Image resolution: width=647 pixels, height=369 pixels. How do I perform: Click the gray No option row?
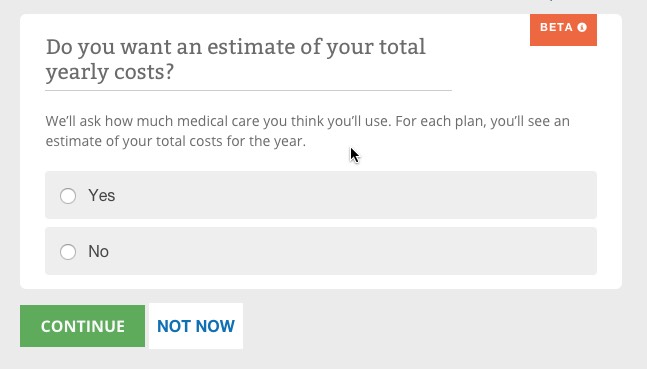321,251
